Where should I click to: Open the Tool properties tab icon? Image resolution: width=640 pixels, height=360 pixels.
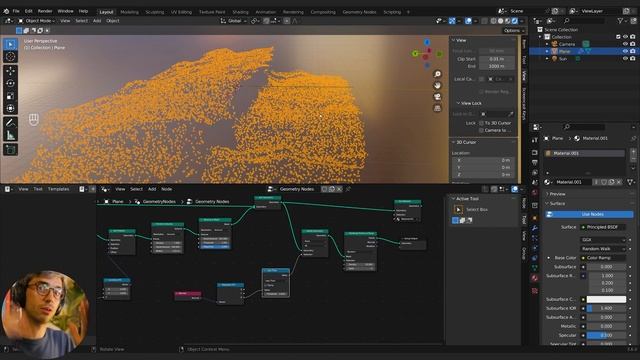535,140
